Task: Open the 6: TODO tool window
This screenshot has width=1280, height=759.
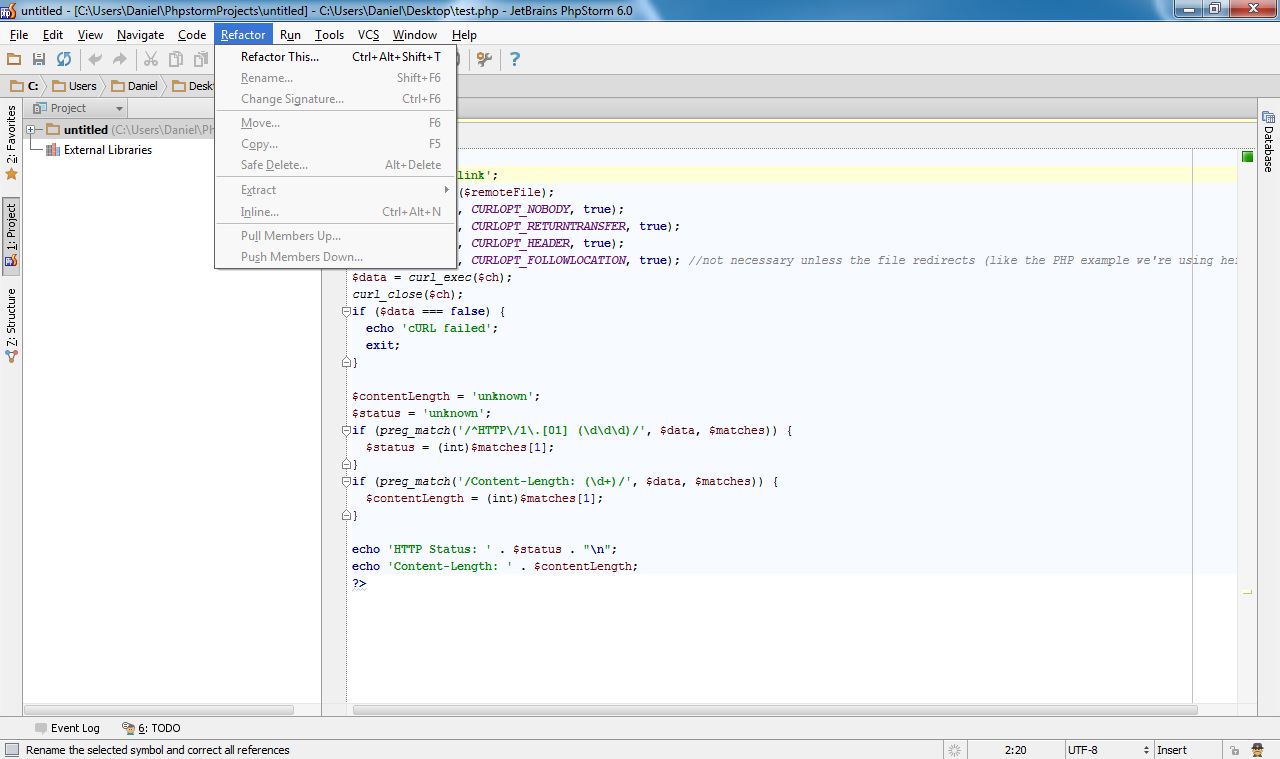Action: [x=152, y=728]
